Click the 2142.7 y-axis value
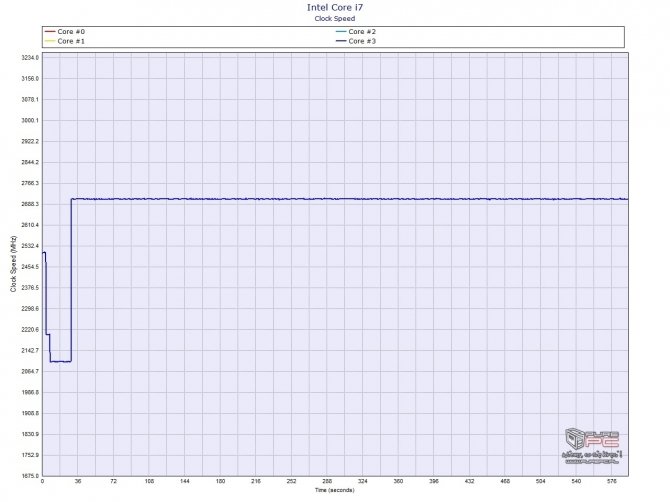 (30, 350)
